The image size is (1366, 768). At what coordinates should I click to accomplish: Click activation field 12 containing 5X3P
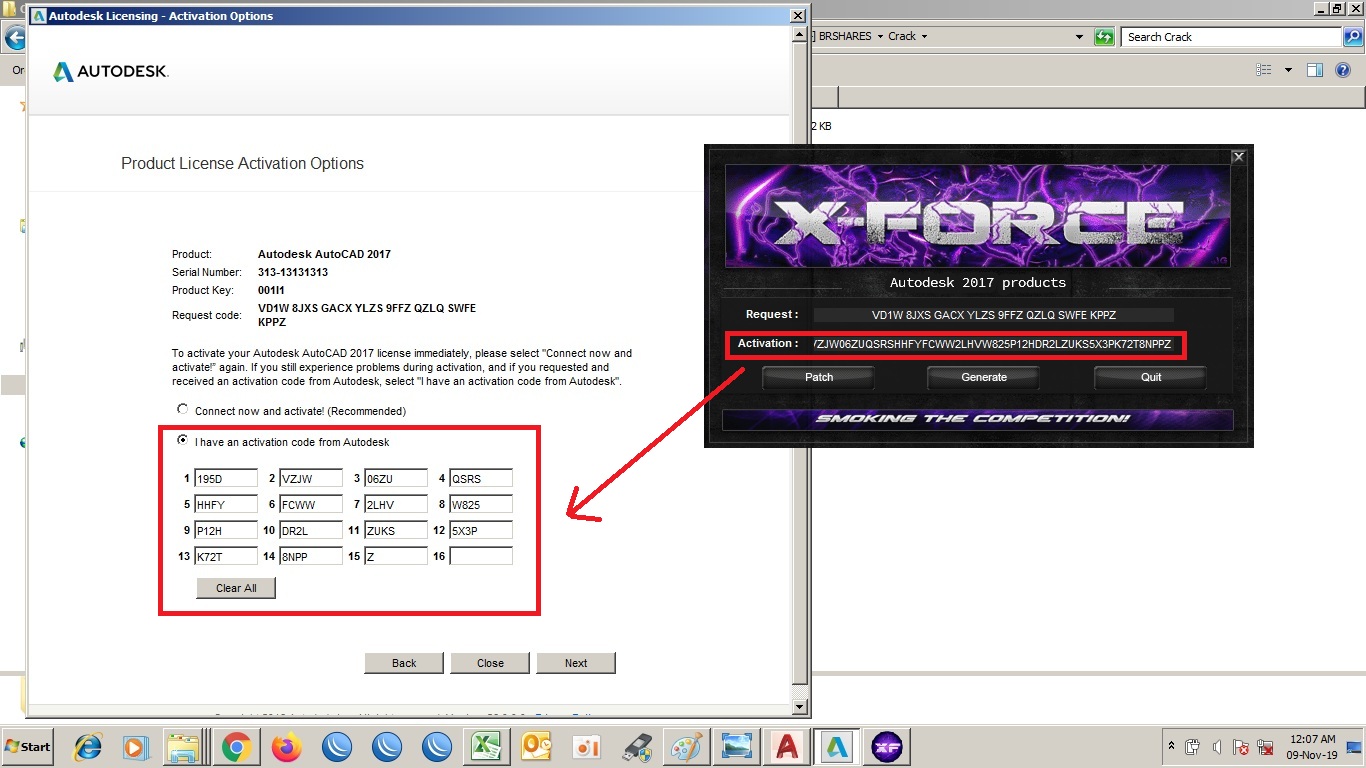[x=481, y=531]
